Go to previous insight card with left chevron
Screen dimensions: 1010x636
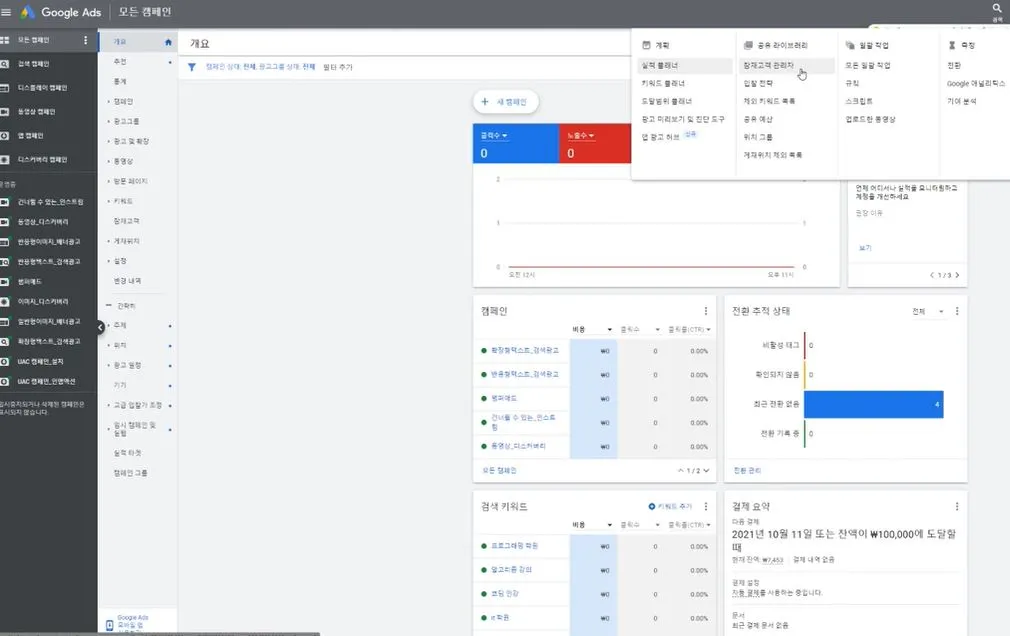[x=932, y=275]
